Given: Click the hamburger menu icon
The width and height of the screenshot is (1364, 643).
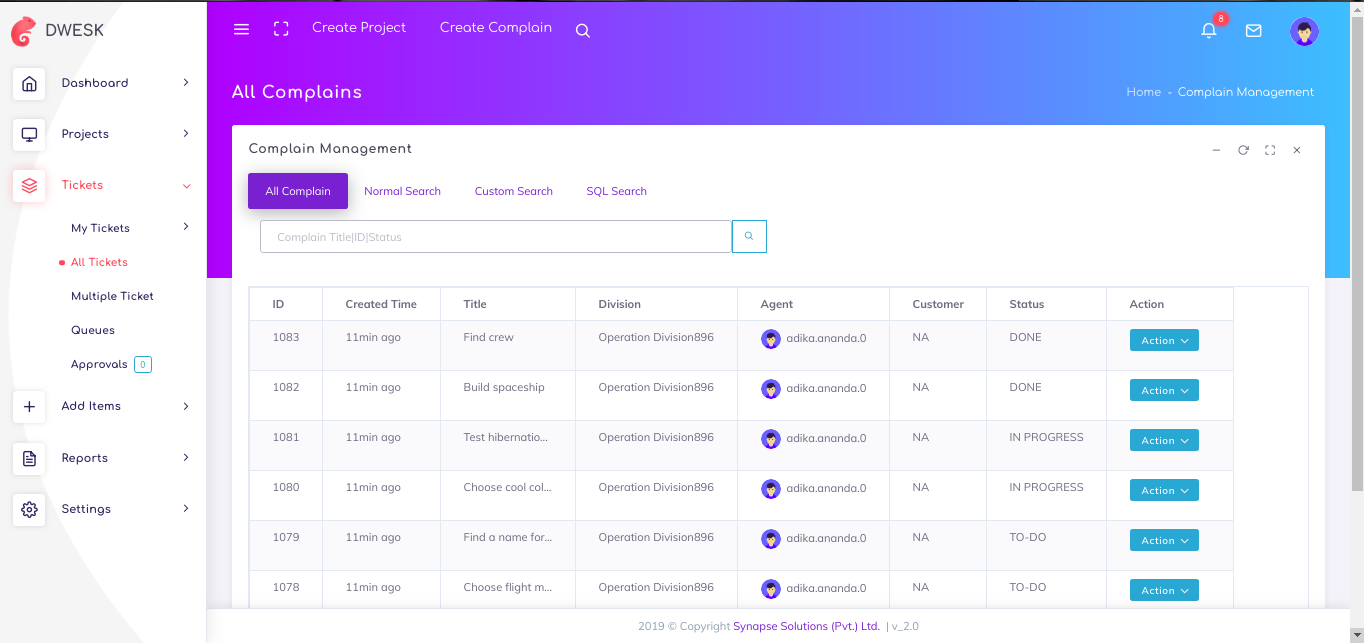Looking at the screenshot, I should pyautogui.click(x=241, y=29).
